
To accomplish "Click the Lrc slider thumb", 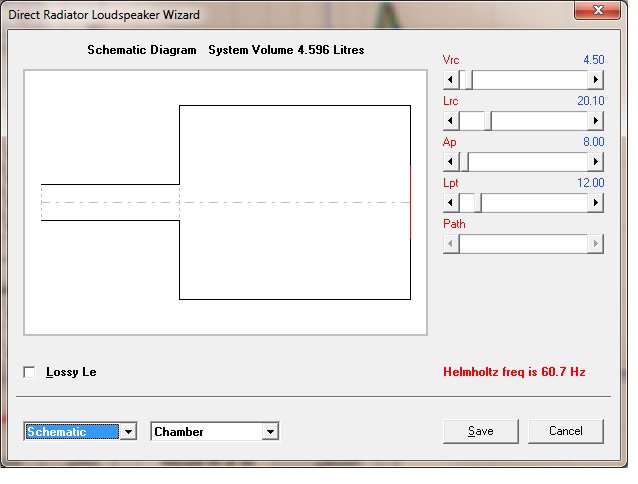I will click(x=488, y=121).
